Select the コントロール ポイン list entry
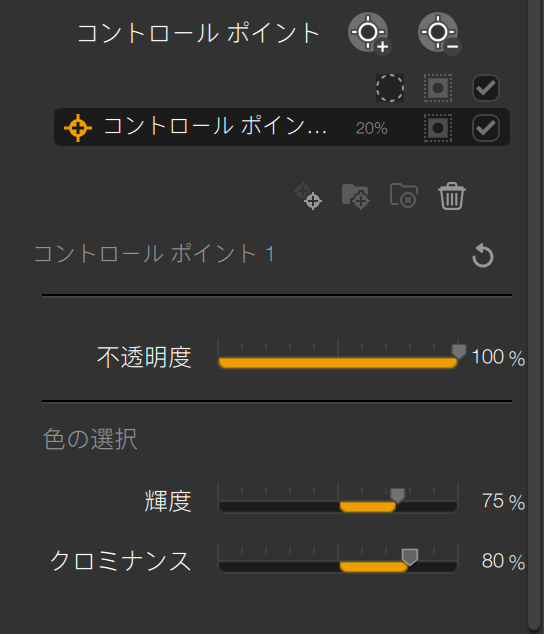This screenshot has height=634, width=544. pyautogui.click(x=282, y=127)
